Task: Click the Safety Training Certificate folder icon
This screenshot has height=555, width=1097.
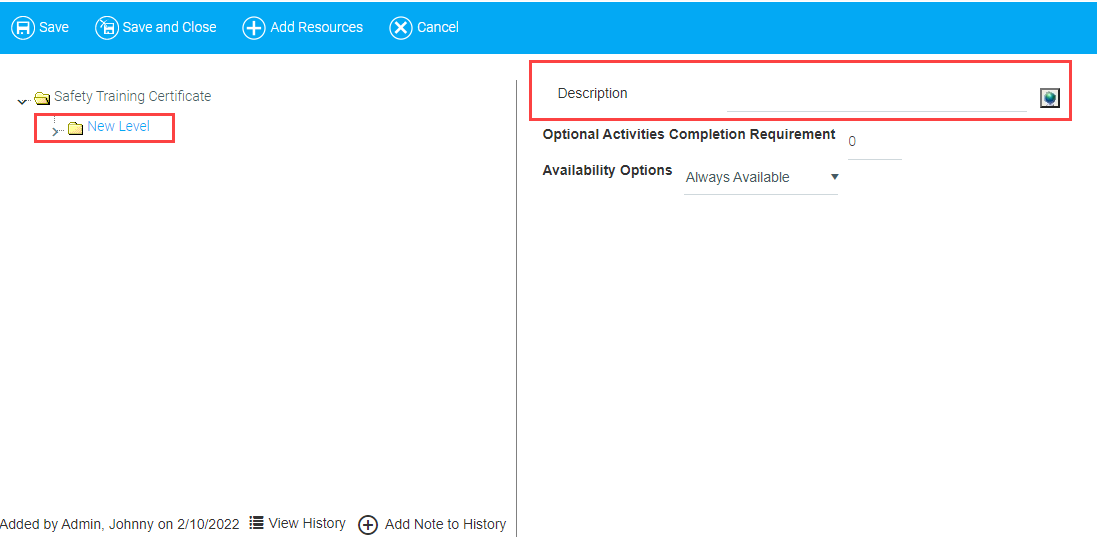Action: point(42,98)
